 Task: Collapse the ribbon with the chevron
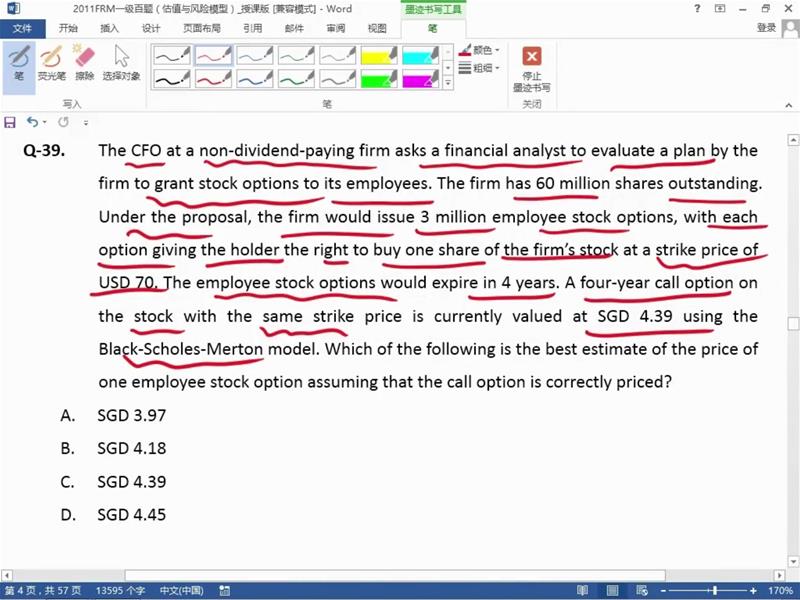[x=789, y=105]
